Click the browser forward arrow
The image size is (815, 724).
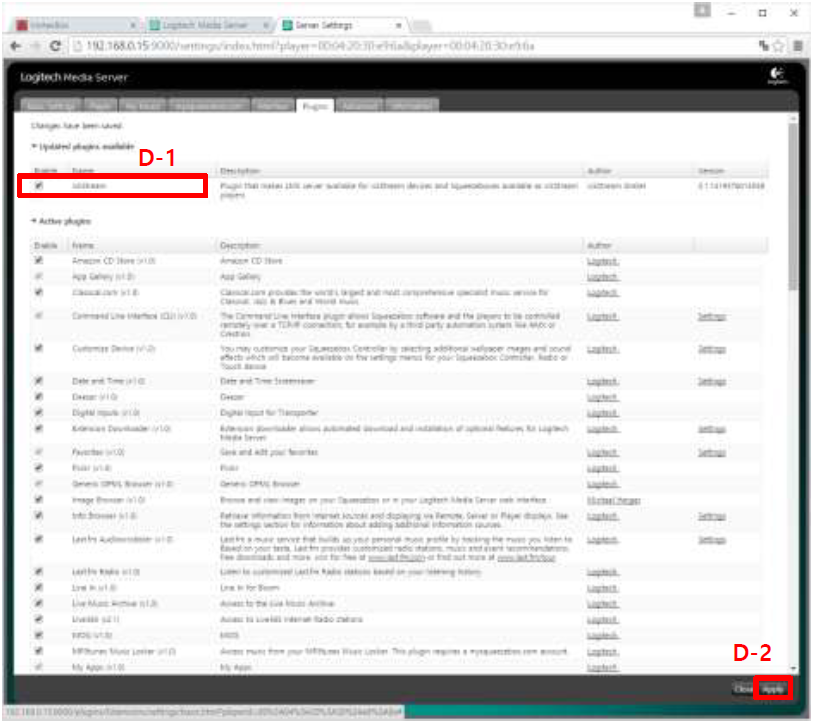point(35,46)
